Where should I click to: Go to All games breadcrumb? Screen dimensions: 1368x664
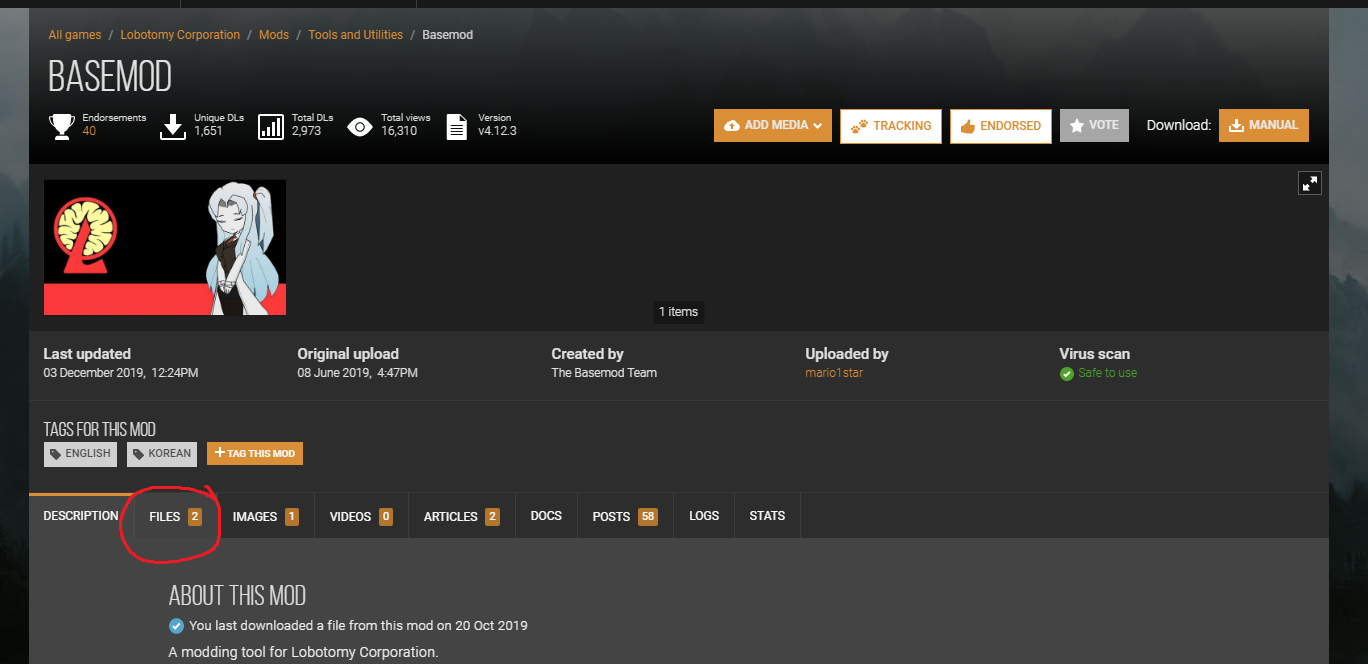coord(75,35)
